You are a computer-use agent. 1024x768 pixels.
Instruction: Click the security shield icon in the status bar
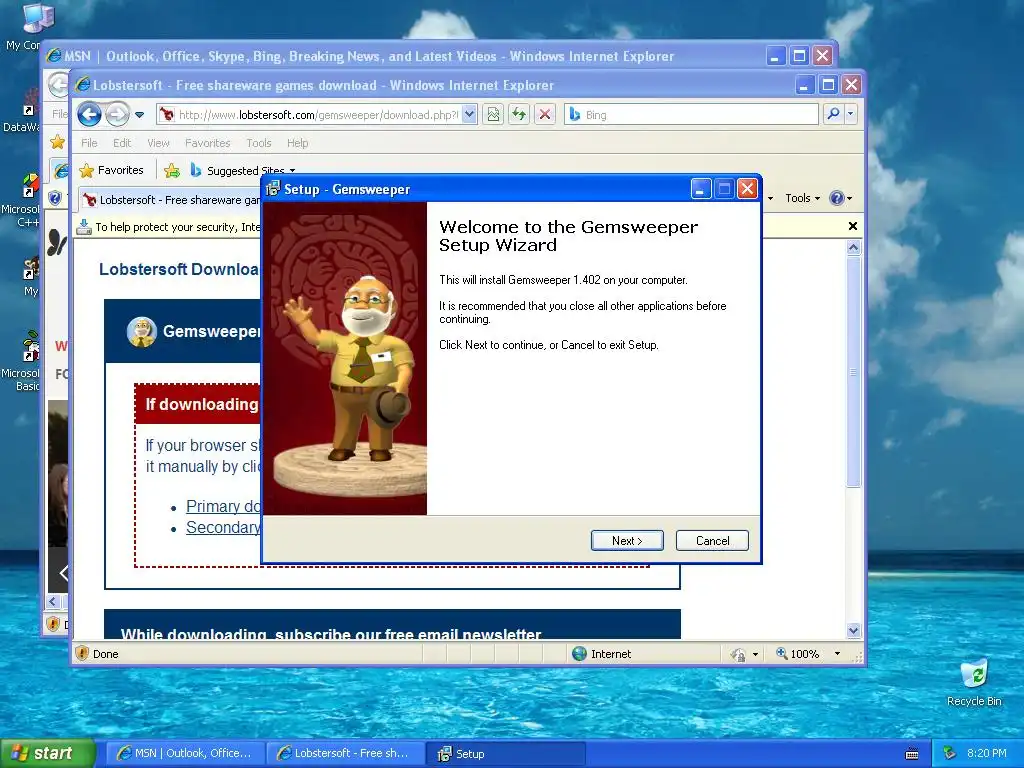[82, 653]
